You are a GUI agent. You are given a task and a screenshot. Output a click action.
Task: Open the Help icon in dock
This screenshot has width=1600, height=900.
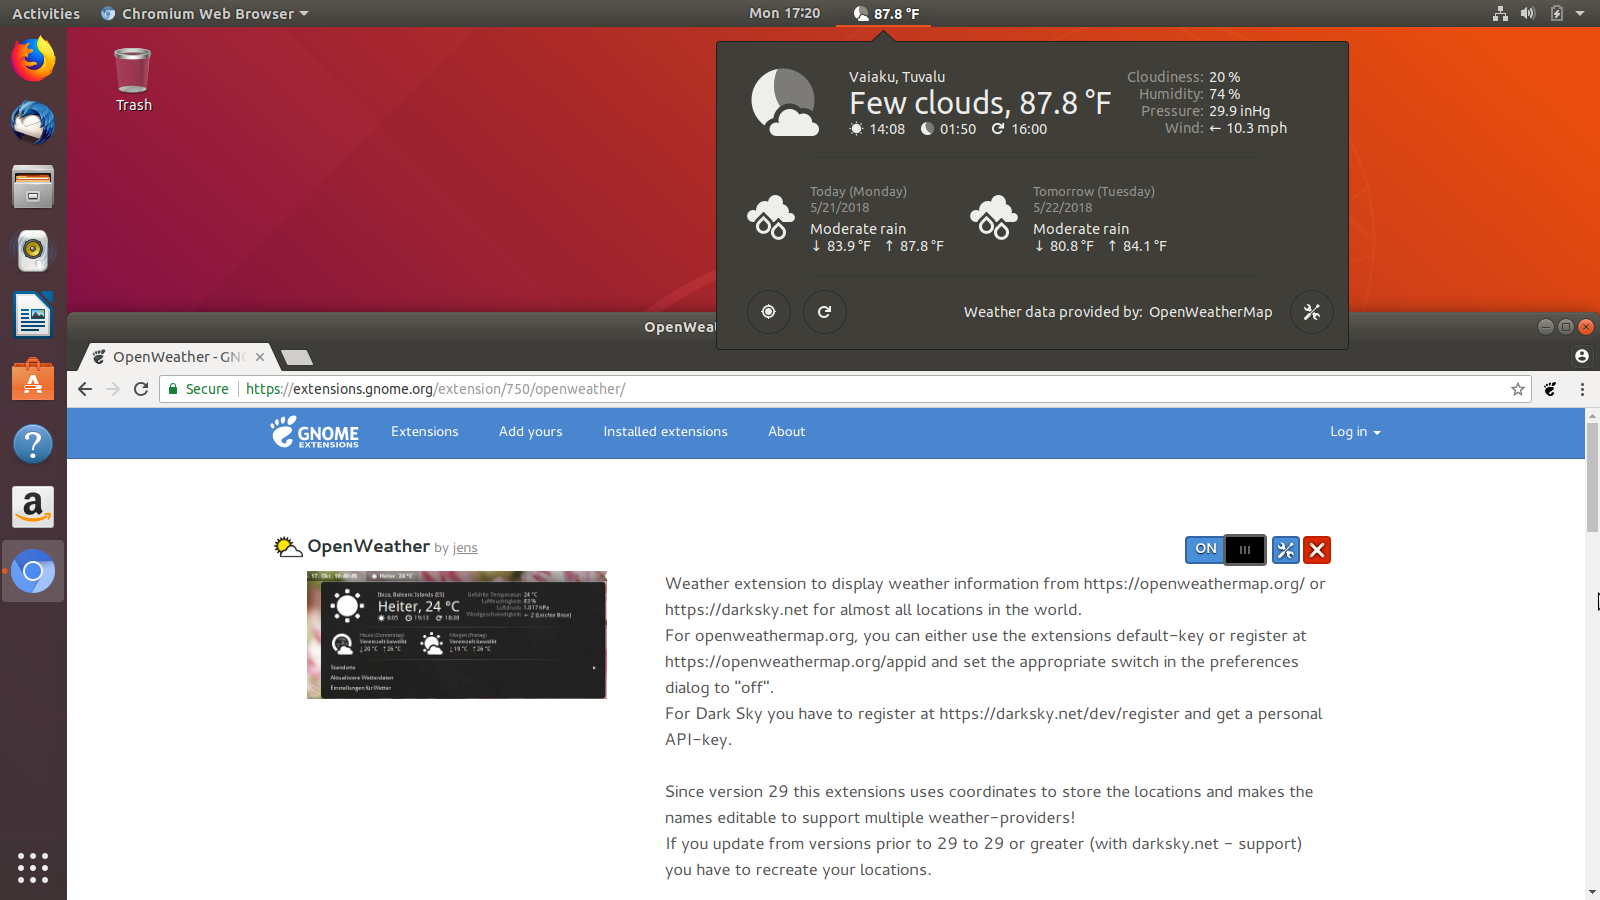pos(33,444)
